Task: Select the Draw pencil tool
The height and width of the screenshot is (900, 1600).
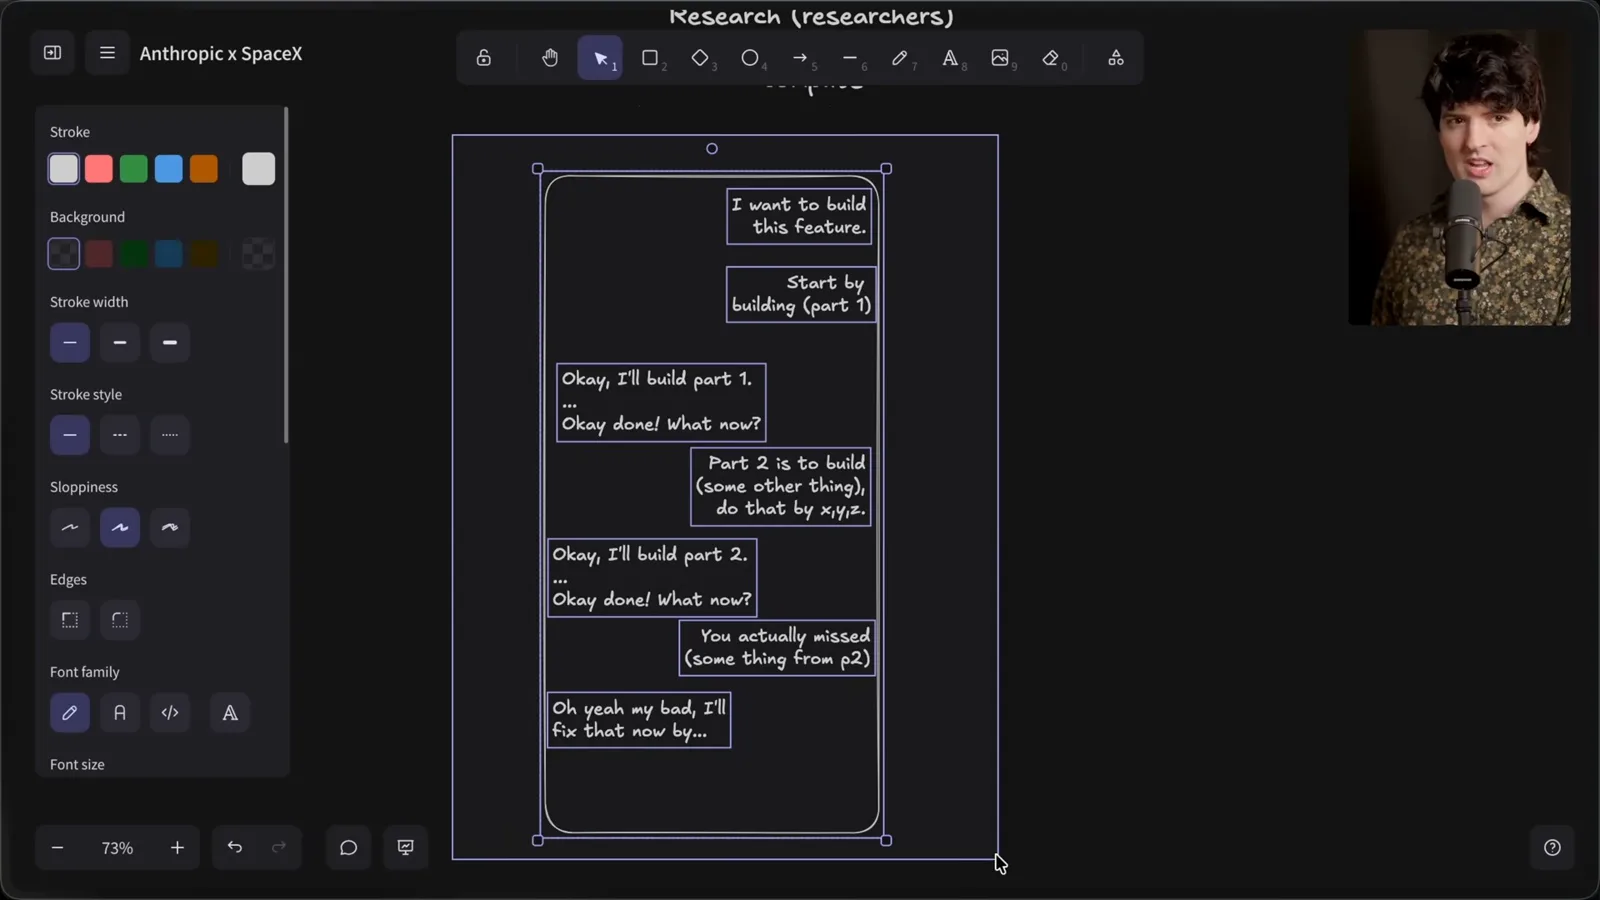Action: pos(900,58)
